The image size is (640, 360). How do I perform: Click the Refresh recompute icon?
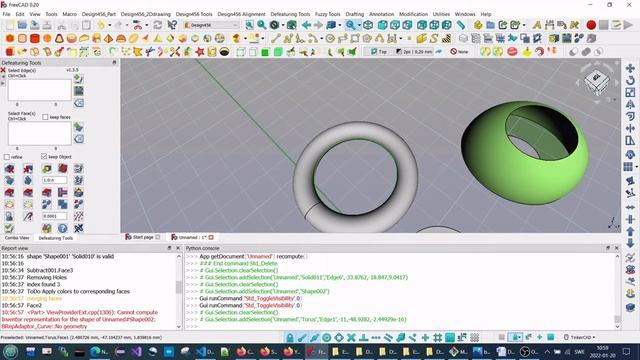tap(158, 25)
